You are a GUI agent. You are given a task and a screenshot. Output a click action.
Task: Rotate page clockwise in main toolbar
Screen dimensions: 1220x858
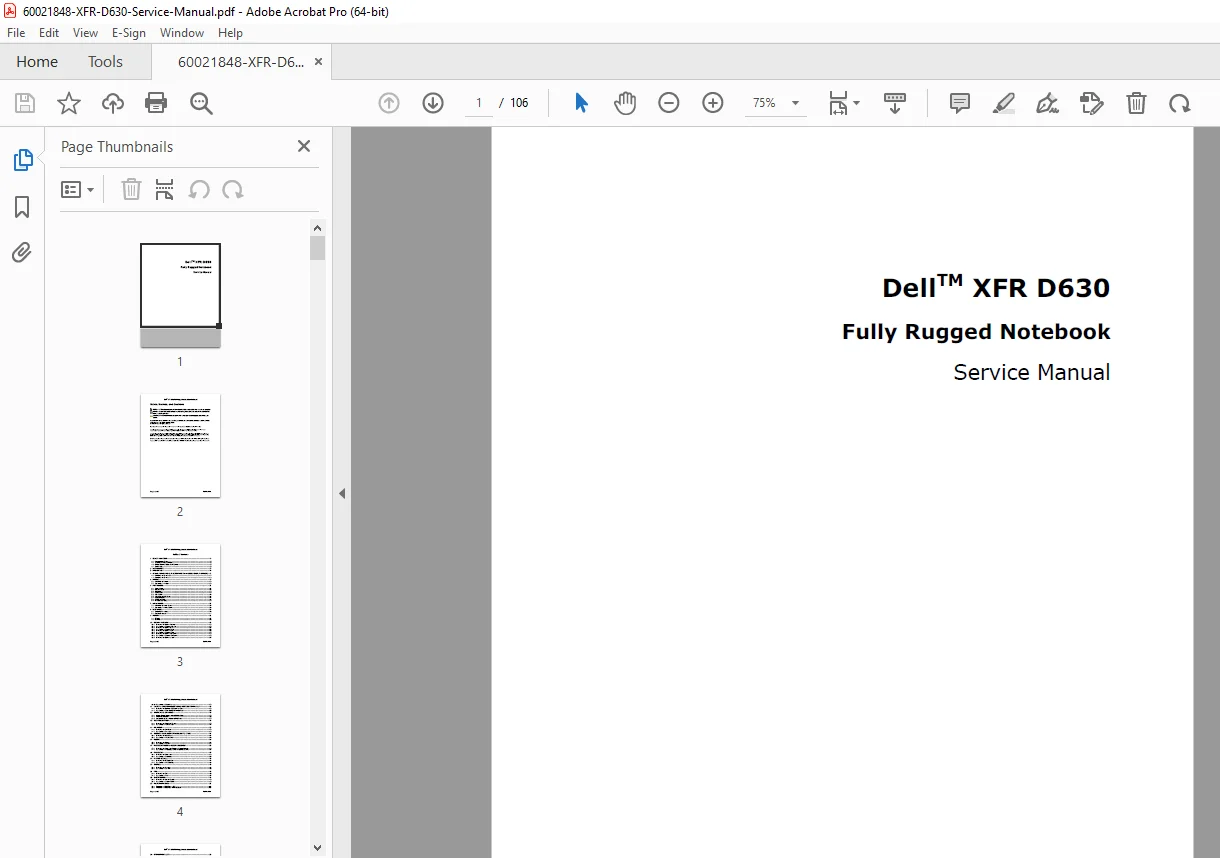(1180, 103)
